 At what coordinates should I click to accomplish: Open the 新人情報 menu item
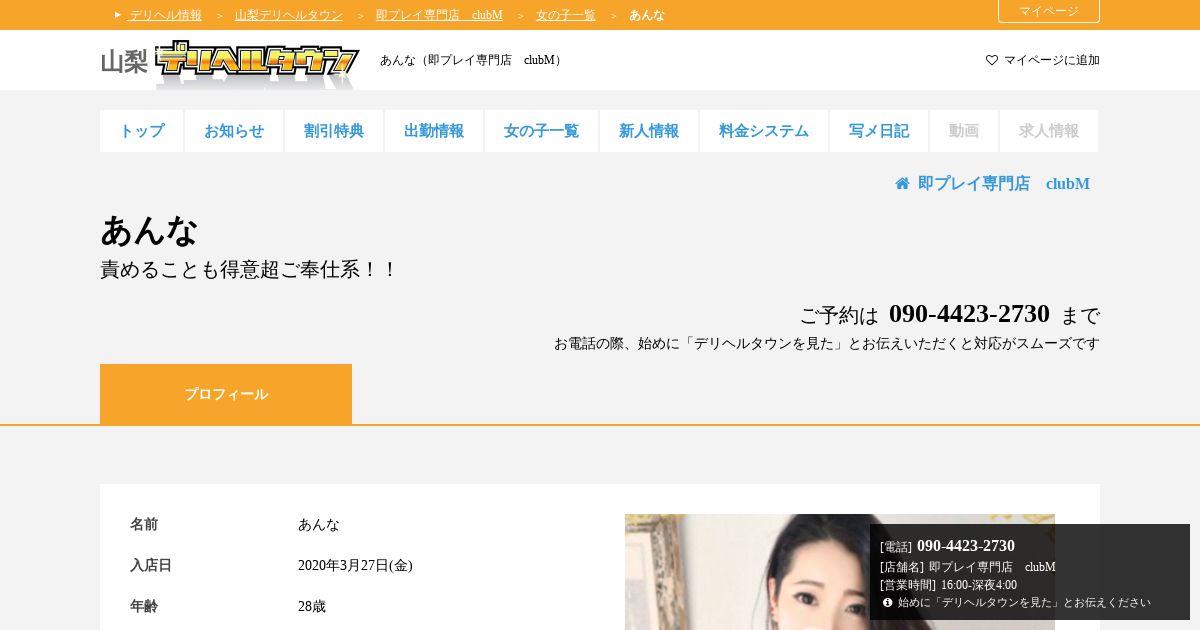(649, 131)
